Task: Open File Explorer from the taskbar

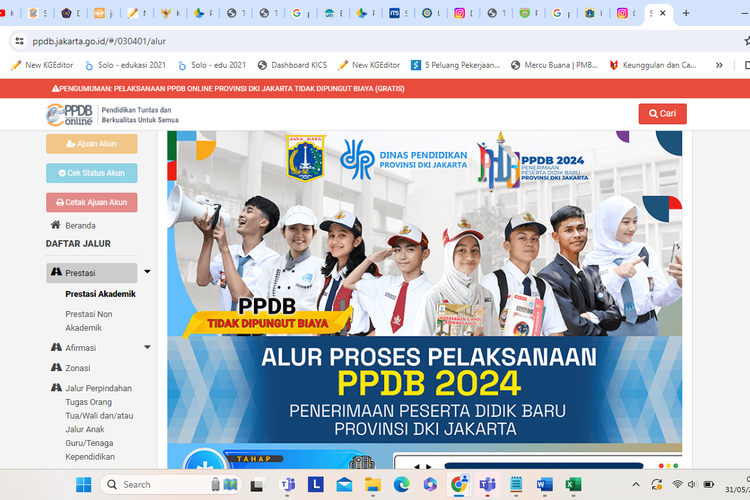Action: click(x=372, y=485)
